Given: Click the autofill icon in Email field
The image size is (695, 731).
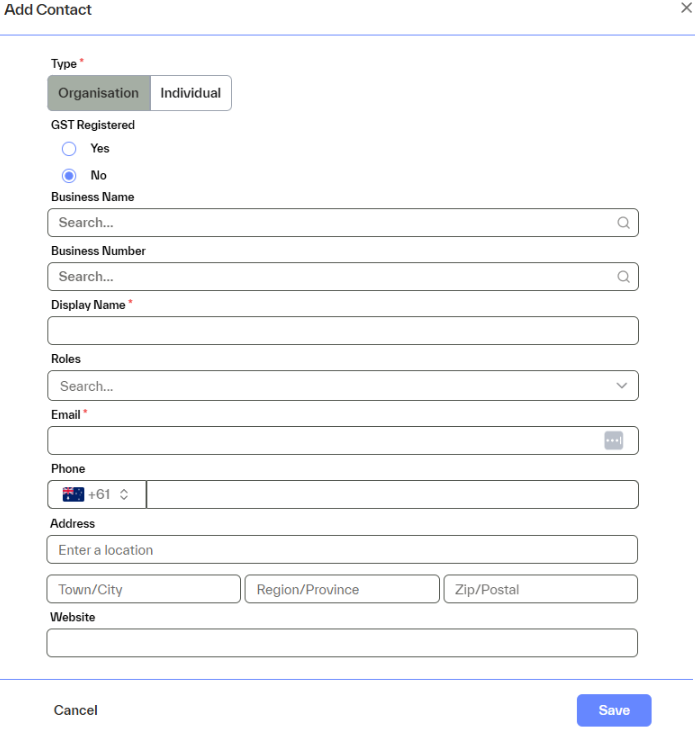Looking at the screenshot, I should (x=613, y=441).
